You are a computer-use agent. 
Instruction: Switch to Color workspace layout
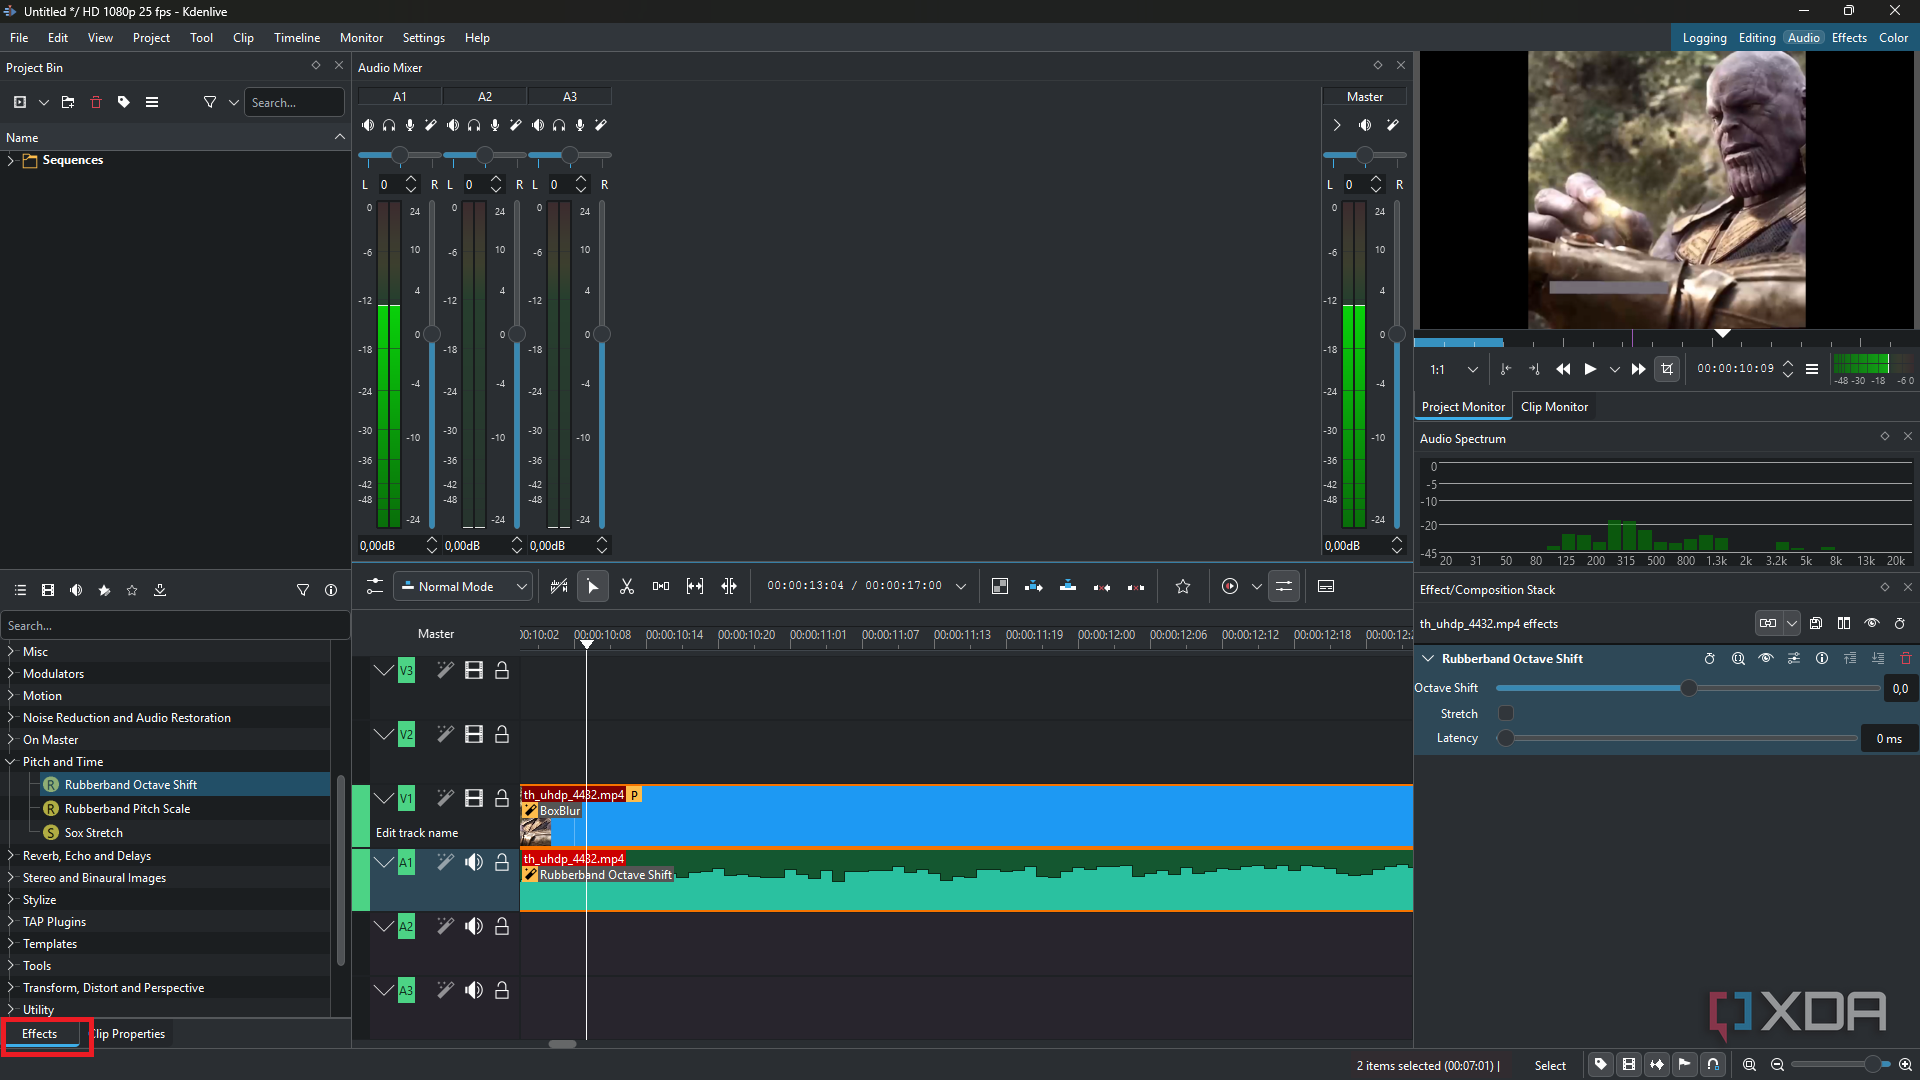click(x=1893, y=38)
